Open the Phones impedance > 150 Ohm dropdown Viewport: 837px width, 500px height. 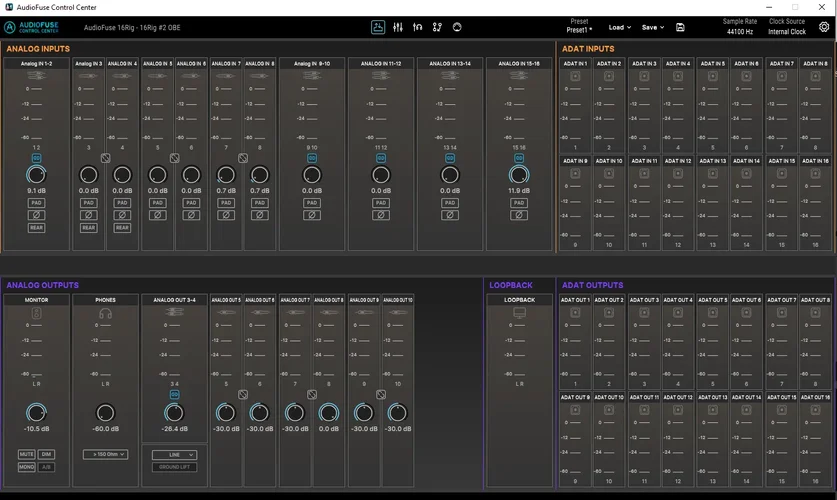pos(105,454)
